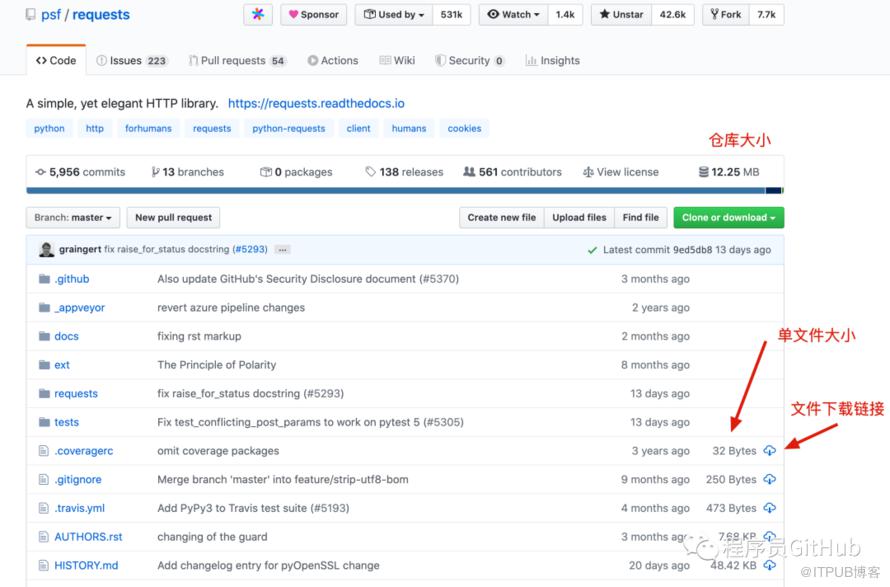890x587 pixels.
Task: View the 561 contributors list
Action: 513,171
